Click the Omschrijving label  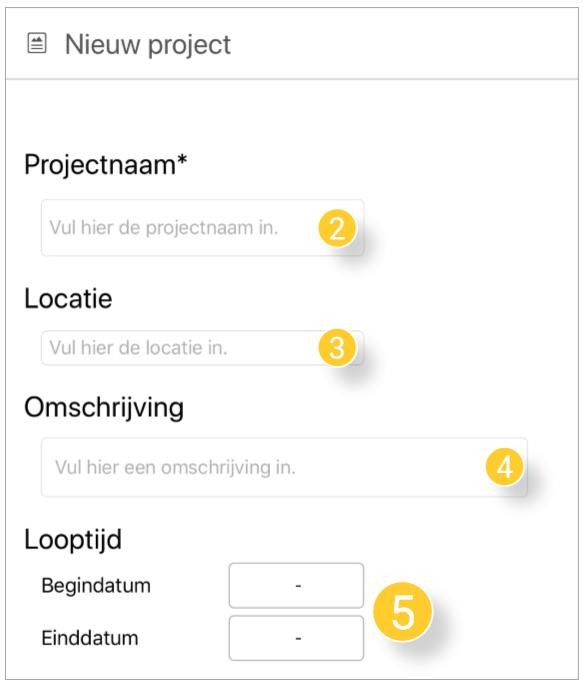[104, 408]
